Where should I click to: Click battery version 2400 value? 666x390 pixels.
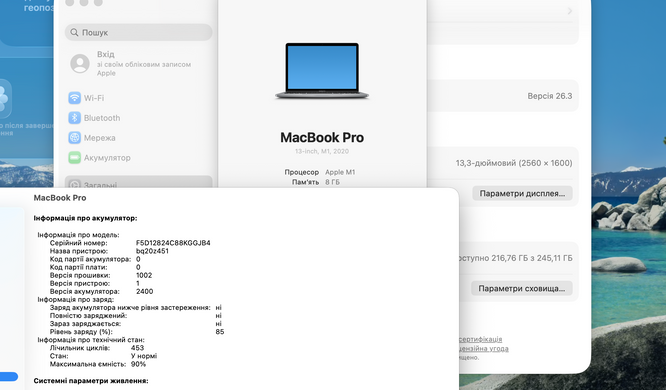tap(144, 291)
